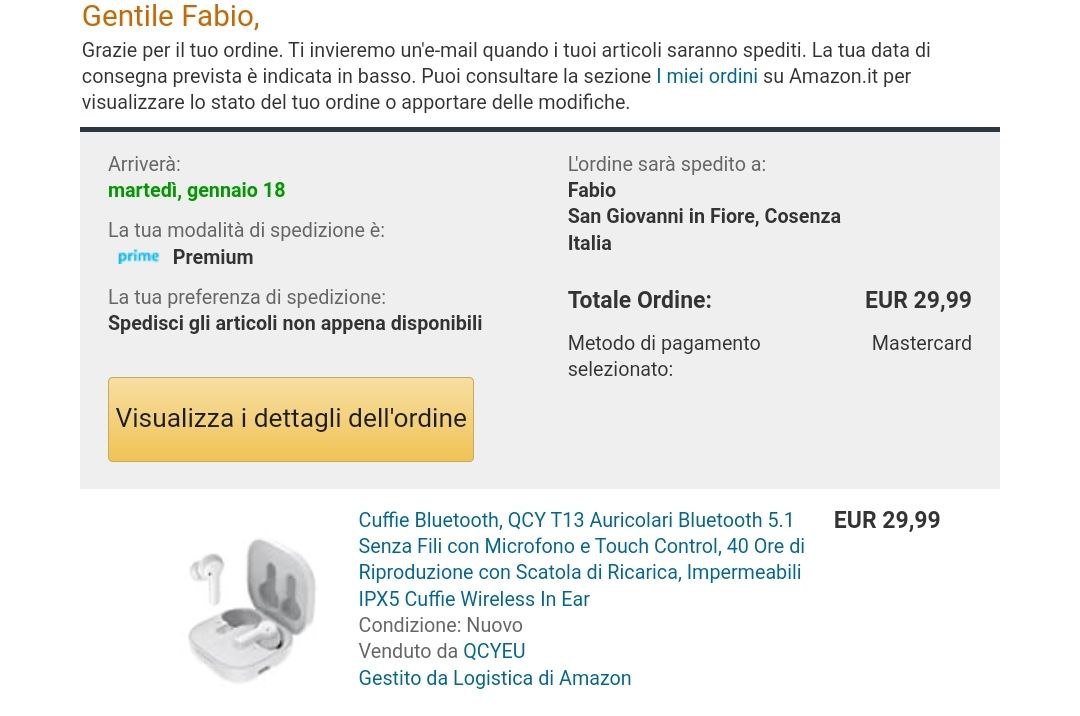Click the "Gentile Fabio," greeting heading

click(x=170, y=17)
